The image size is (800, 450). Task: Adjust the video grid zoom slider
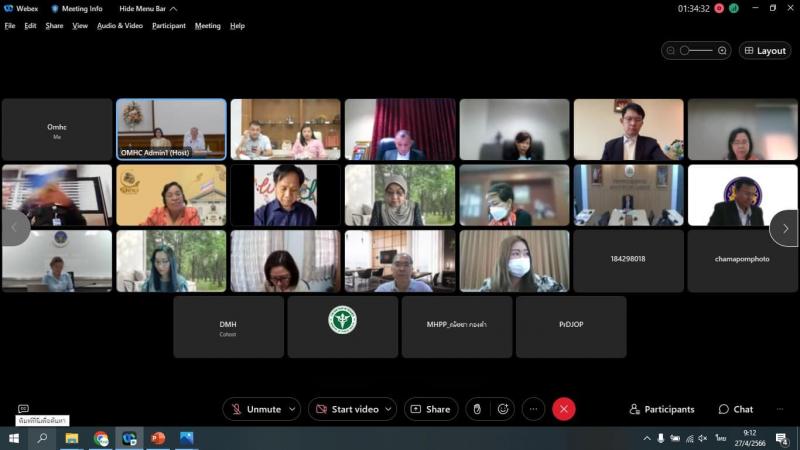coord(696,51)
